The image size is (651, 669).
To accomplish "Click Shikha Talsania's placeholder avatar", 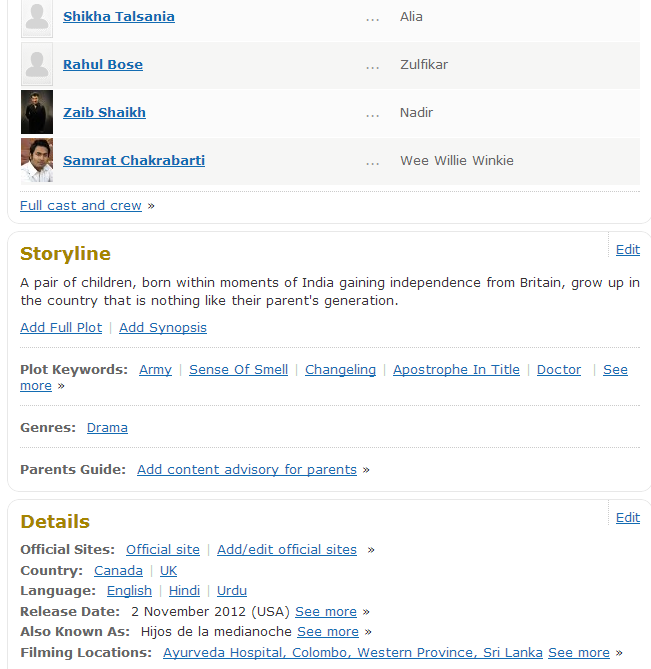I will [x=37, y=17].
